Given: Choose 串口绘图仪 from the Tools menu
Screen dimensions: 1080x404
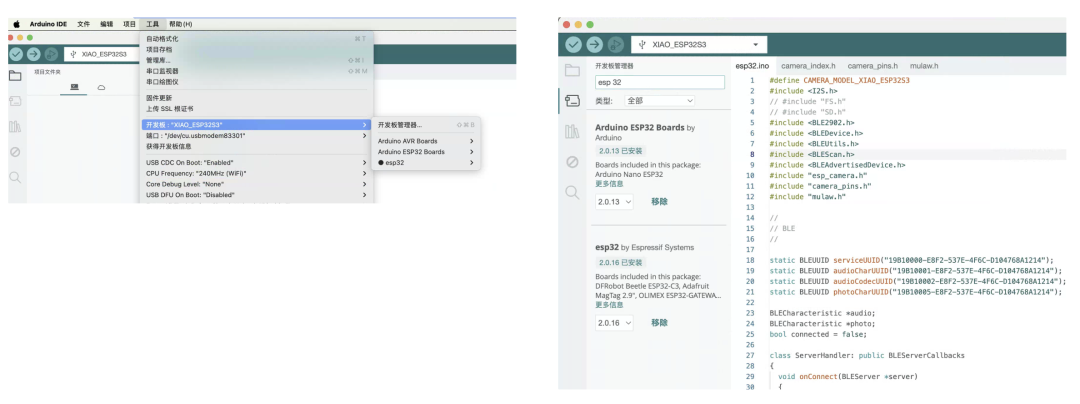Looking at the screenshot, I should point(256,81).
